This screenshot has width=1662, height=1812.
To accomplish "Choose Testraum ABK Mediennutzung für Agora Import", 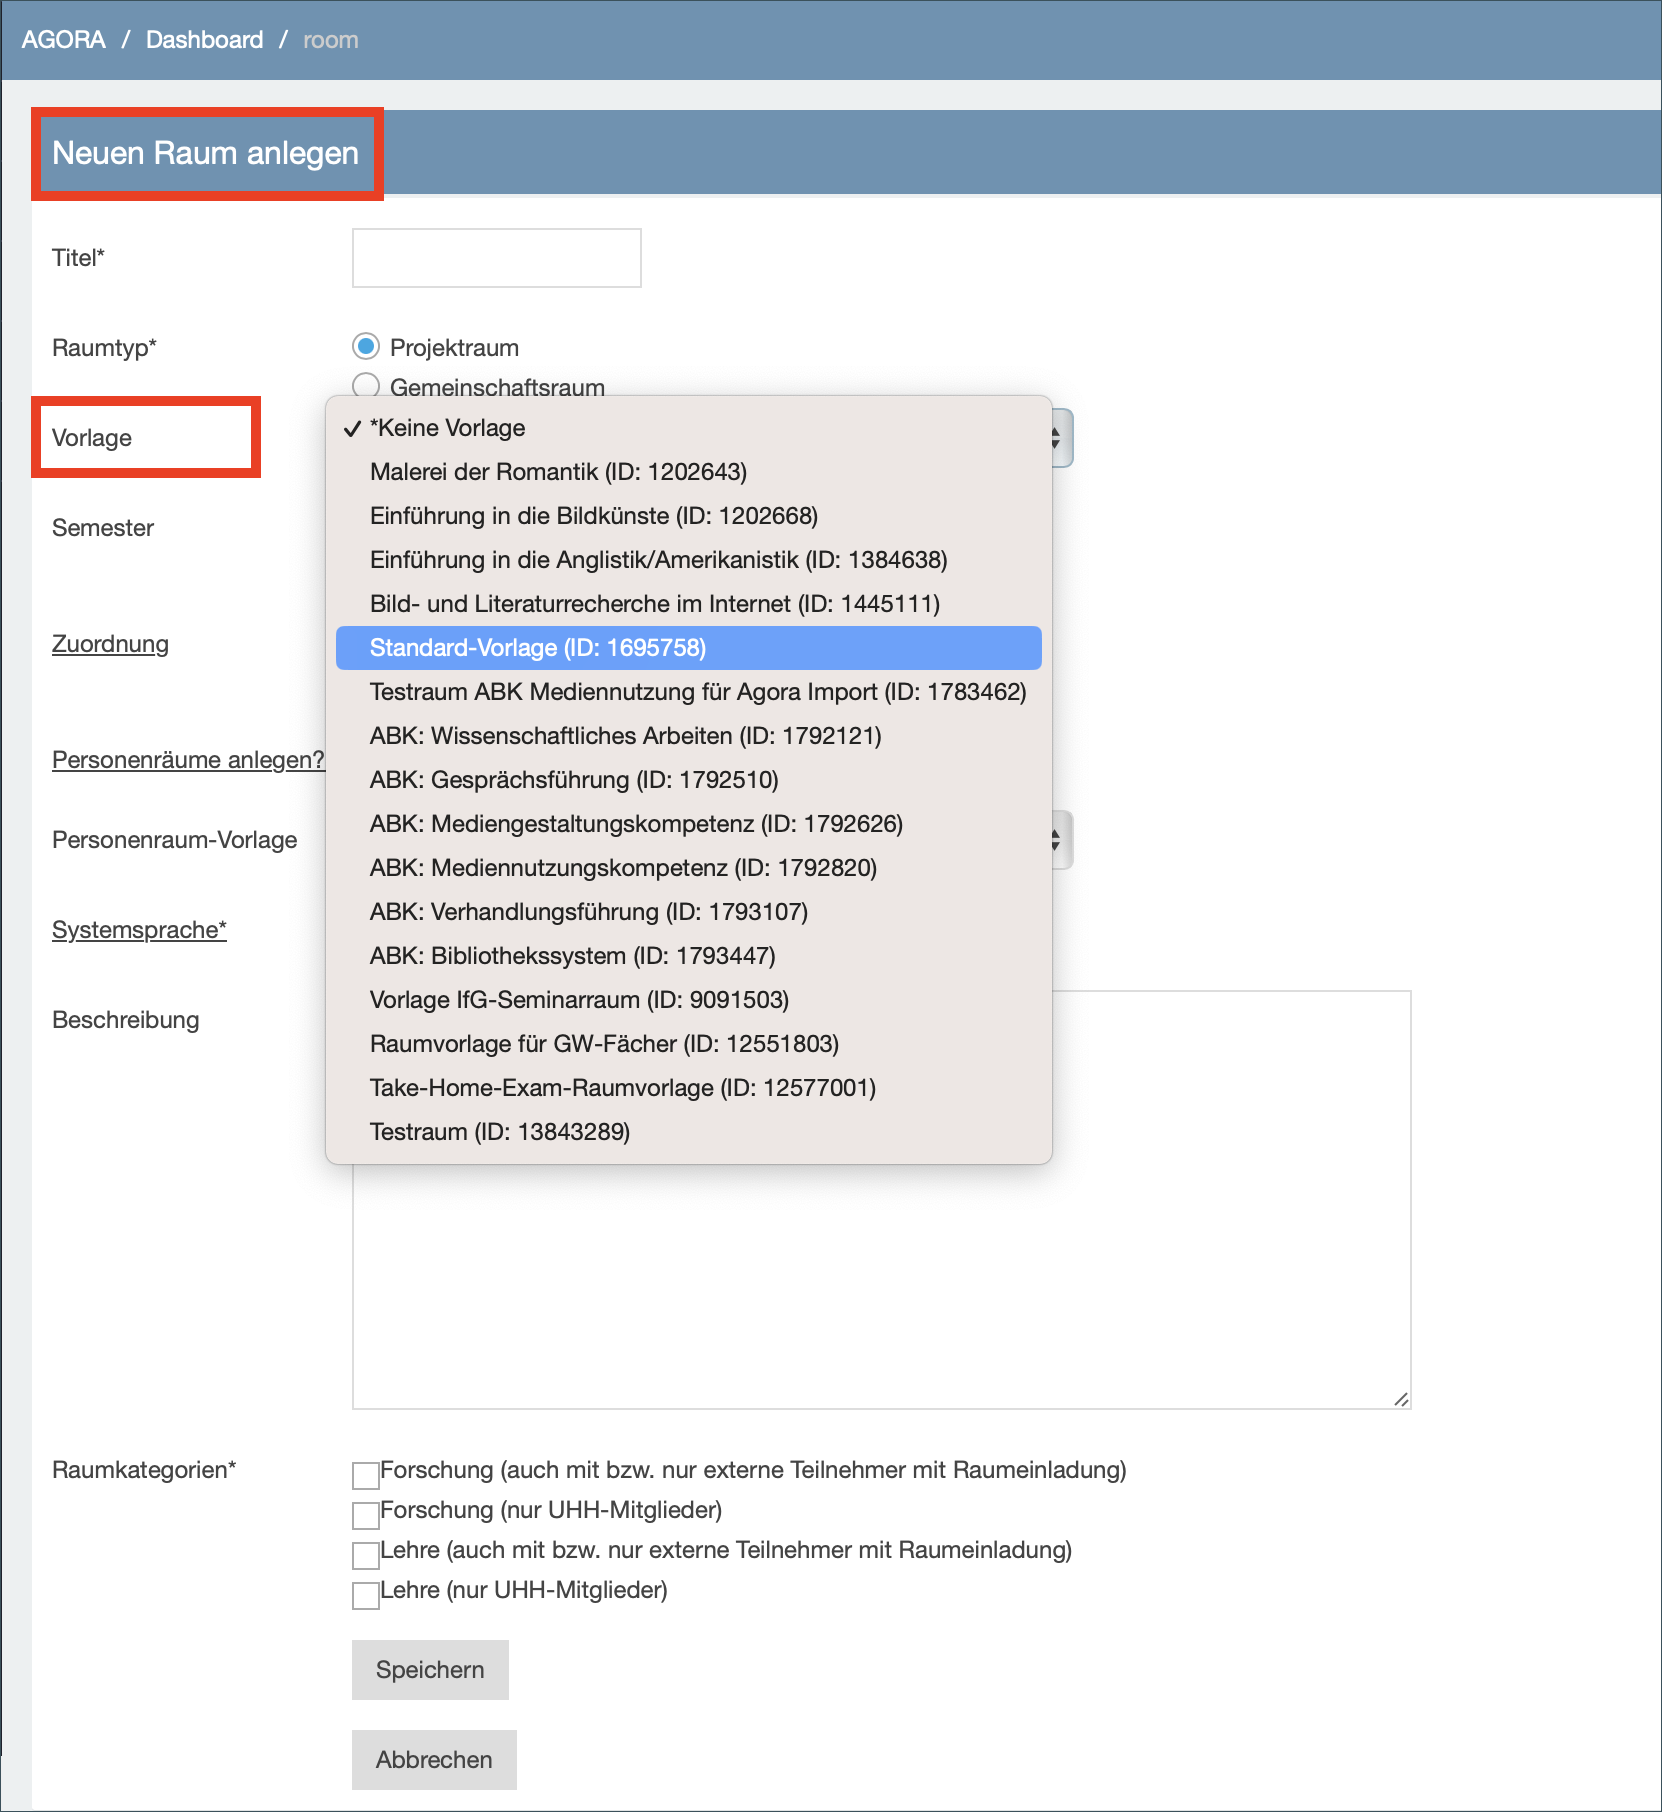I will coord(689,692).
